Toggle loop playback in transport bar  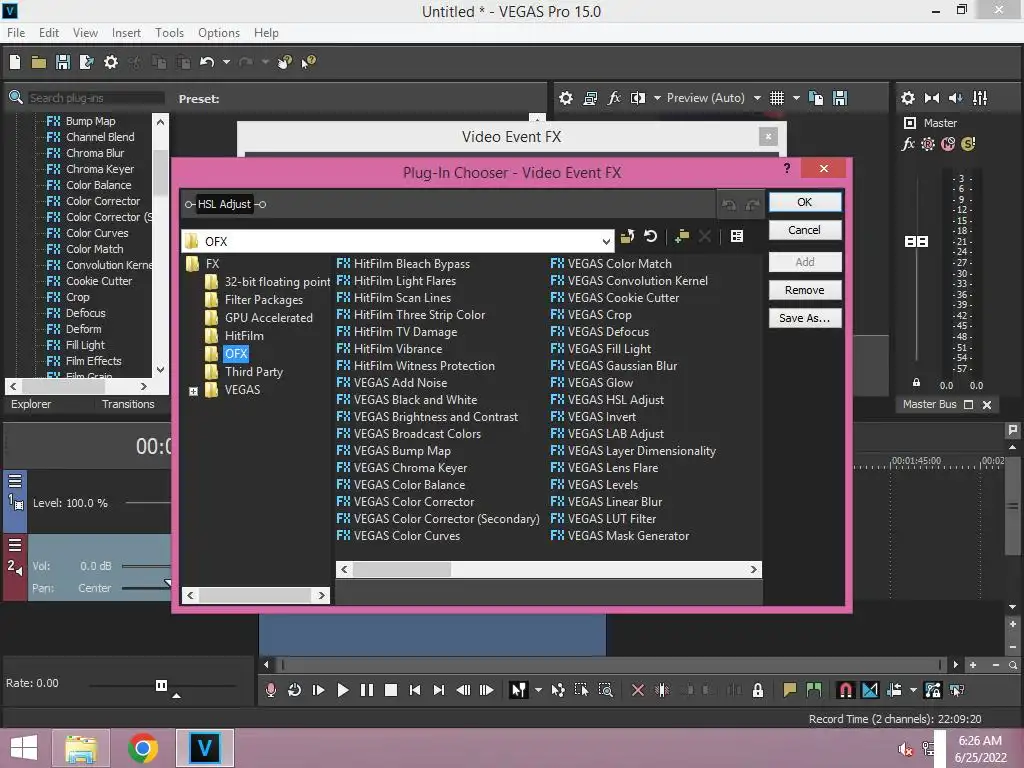click(x=295, y=690)
